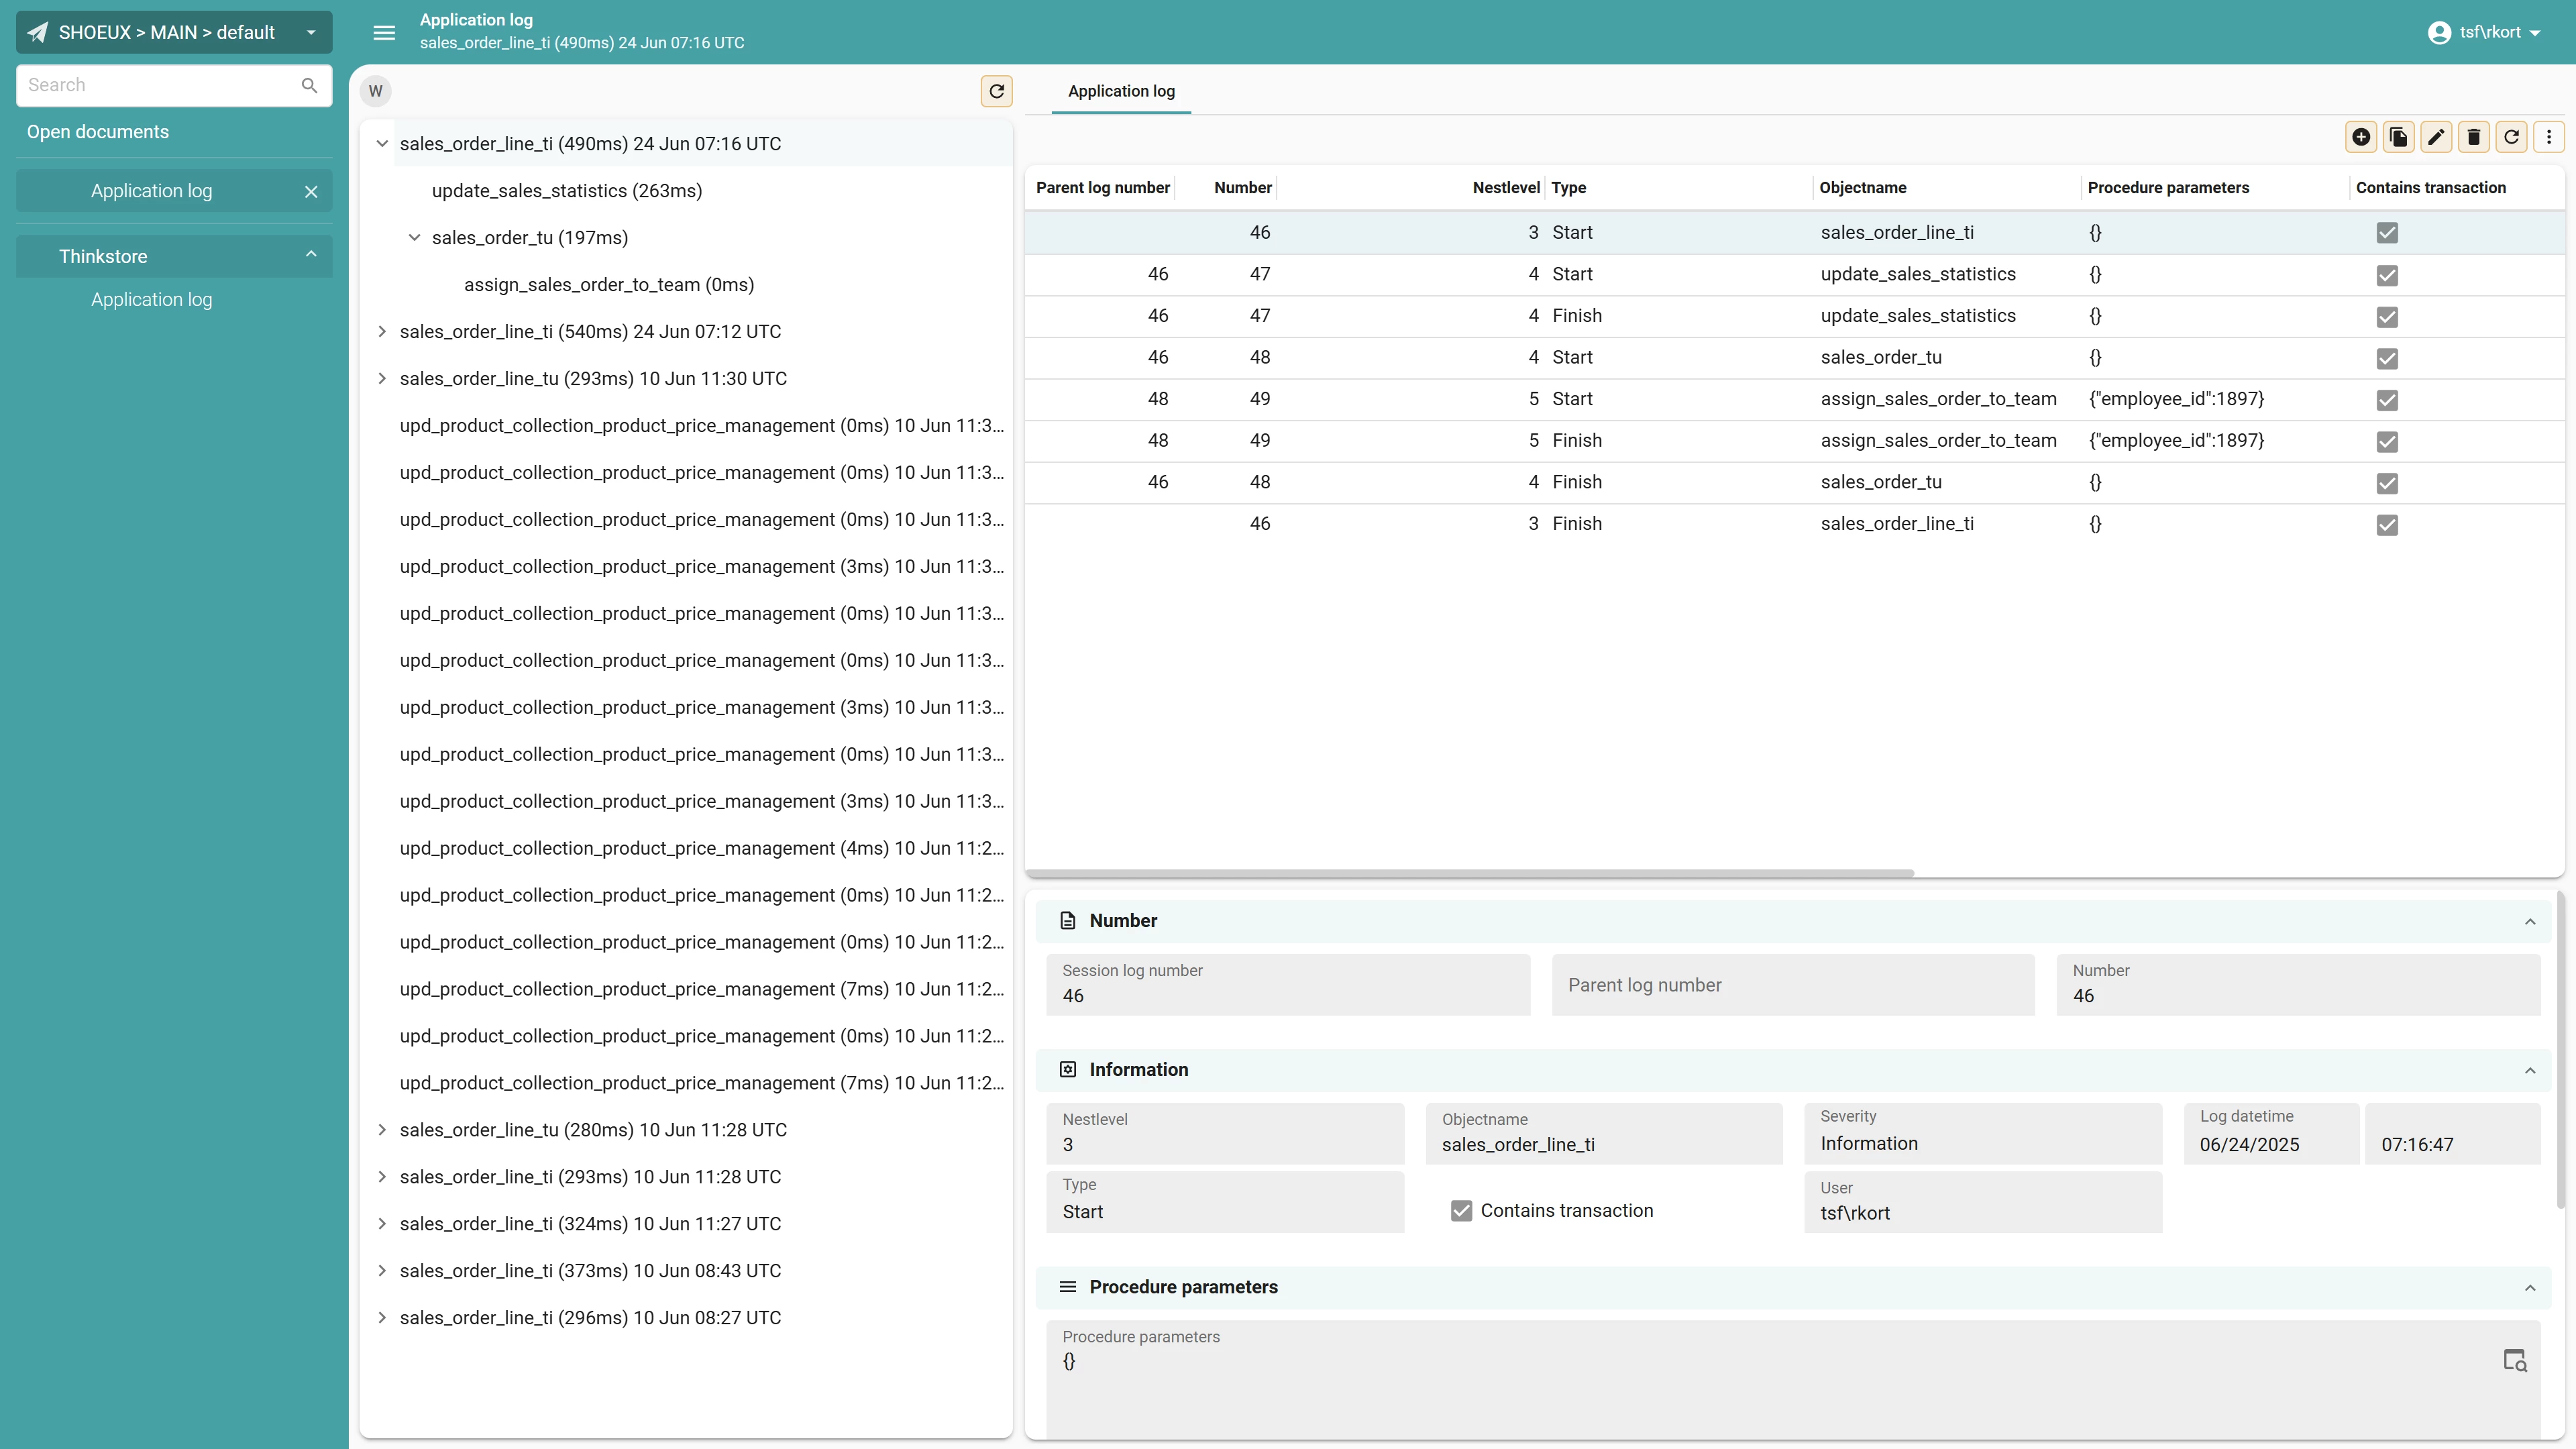Expand sales_order_line_ti (373ms) tree node

[x=382, y=1271]
